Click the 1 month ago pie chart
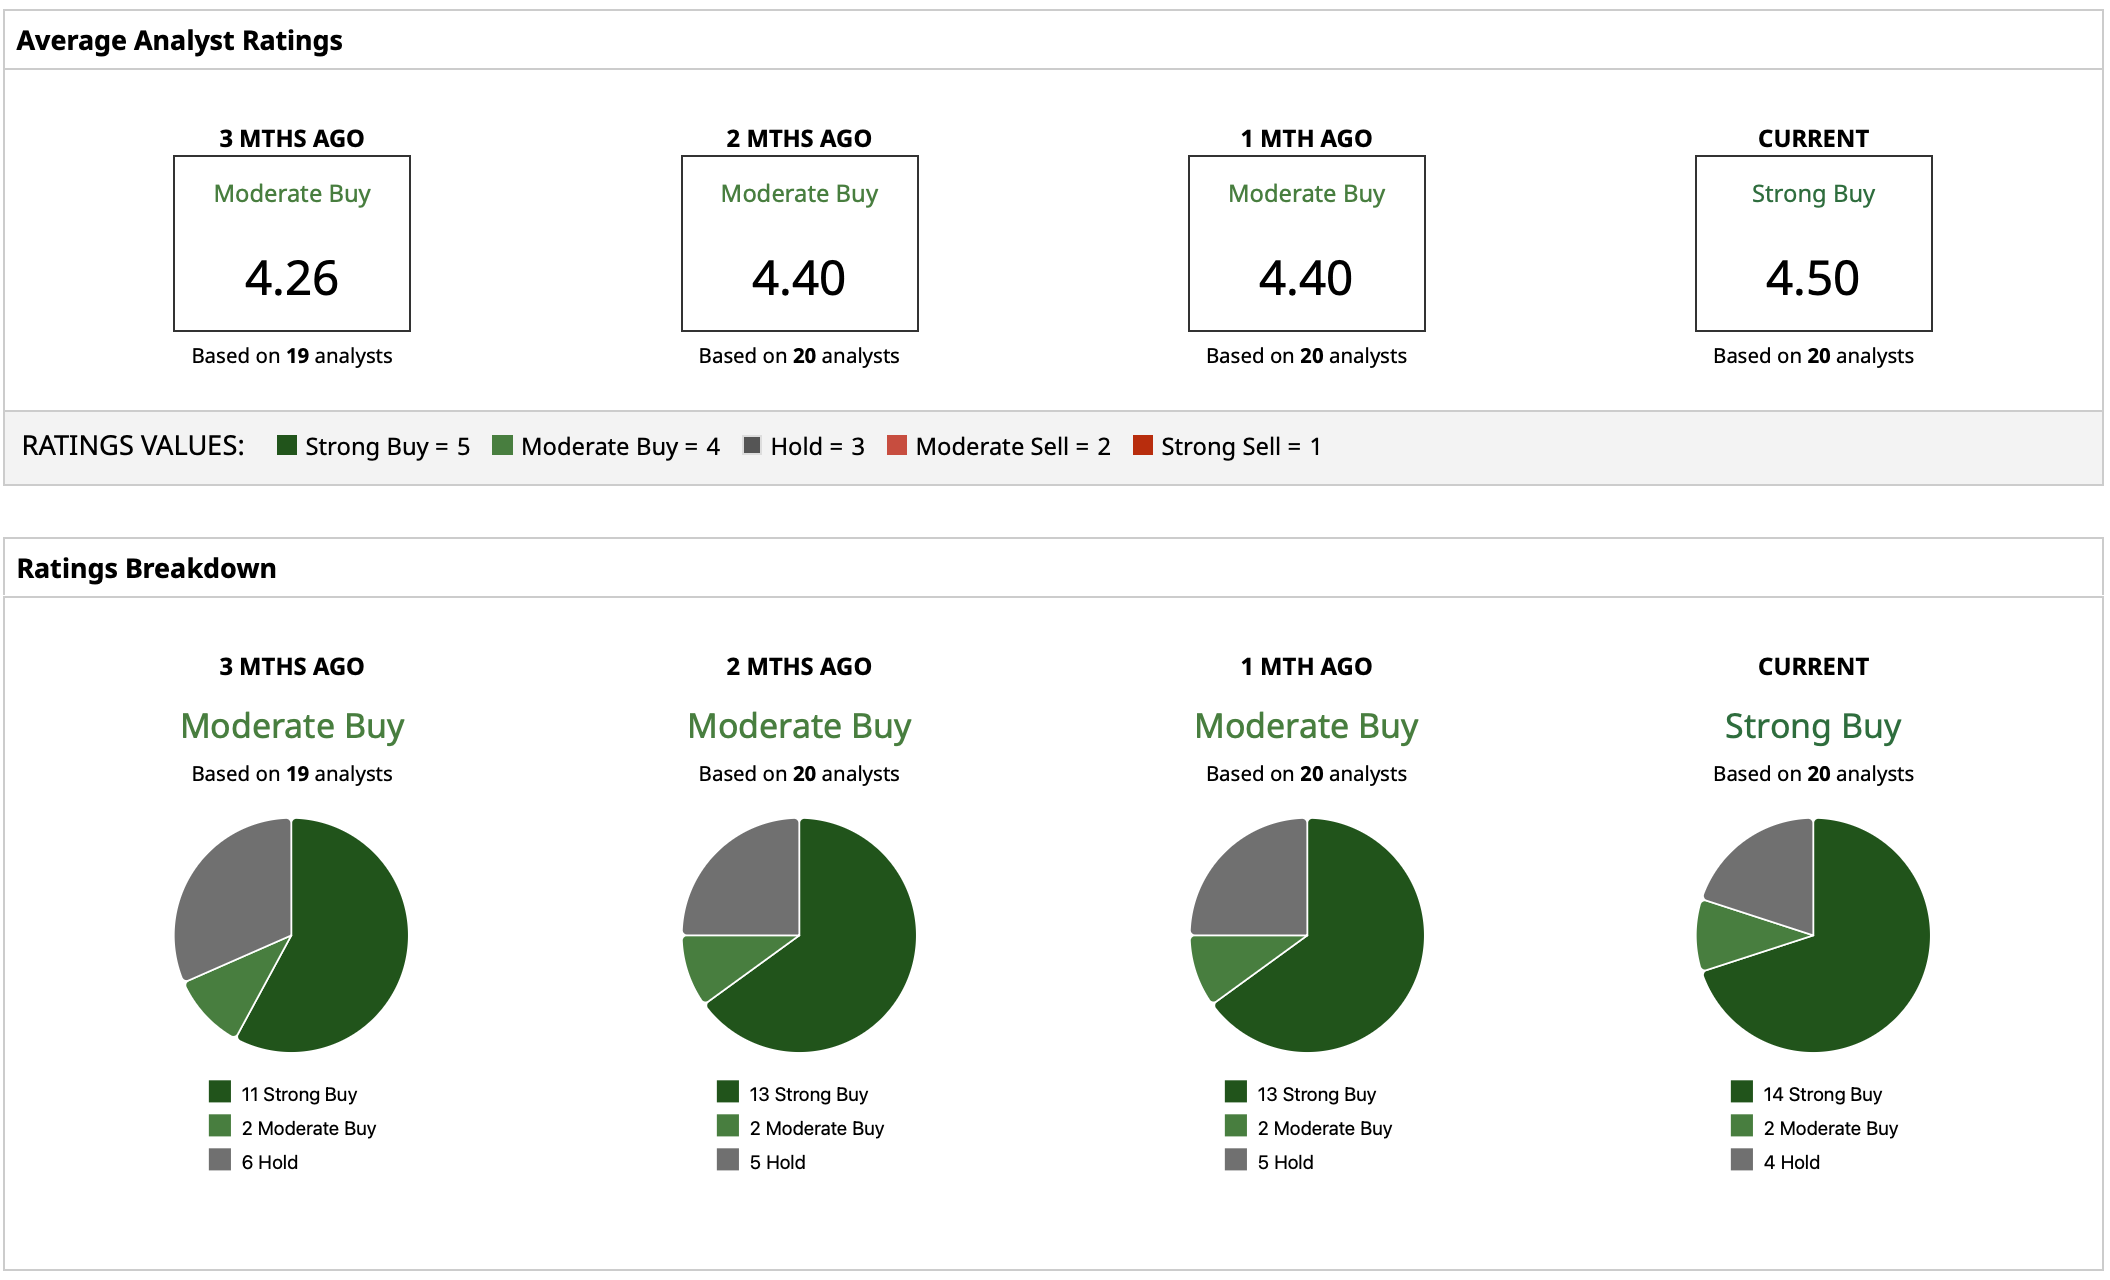This screenshot has height=1280, width=2110. point(1306,935)
